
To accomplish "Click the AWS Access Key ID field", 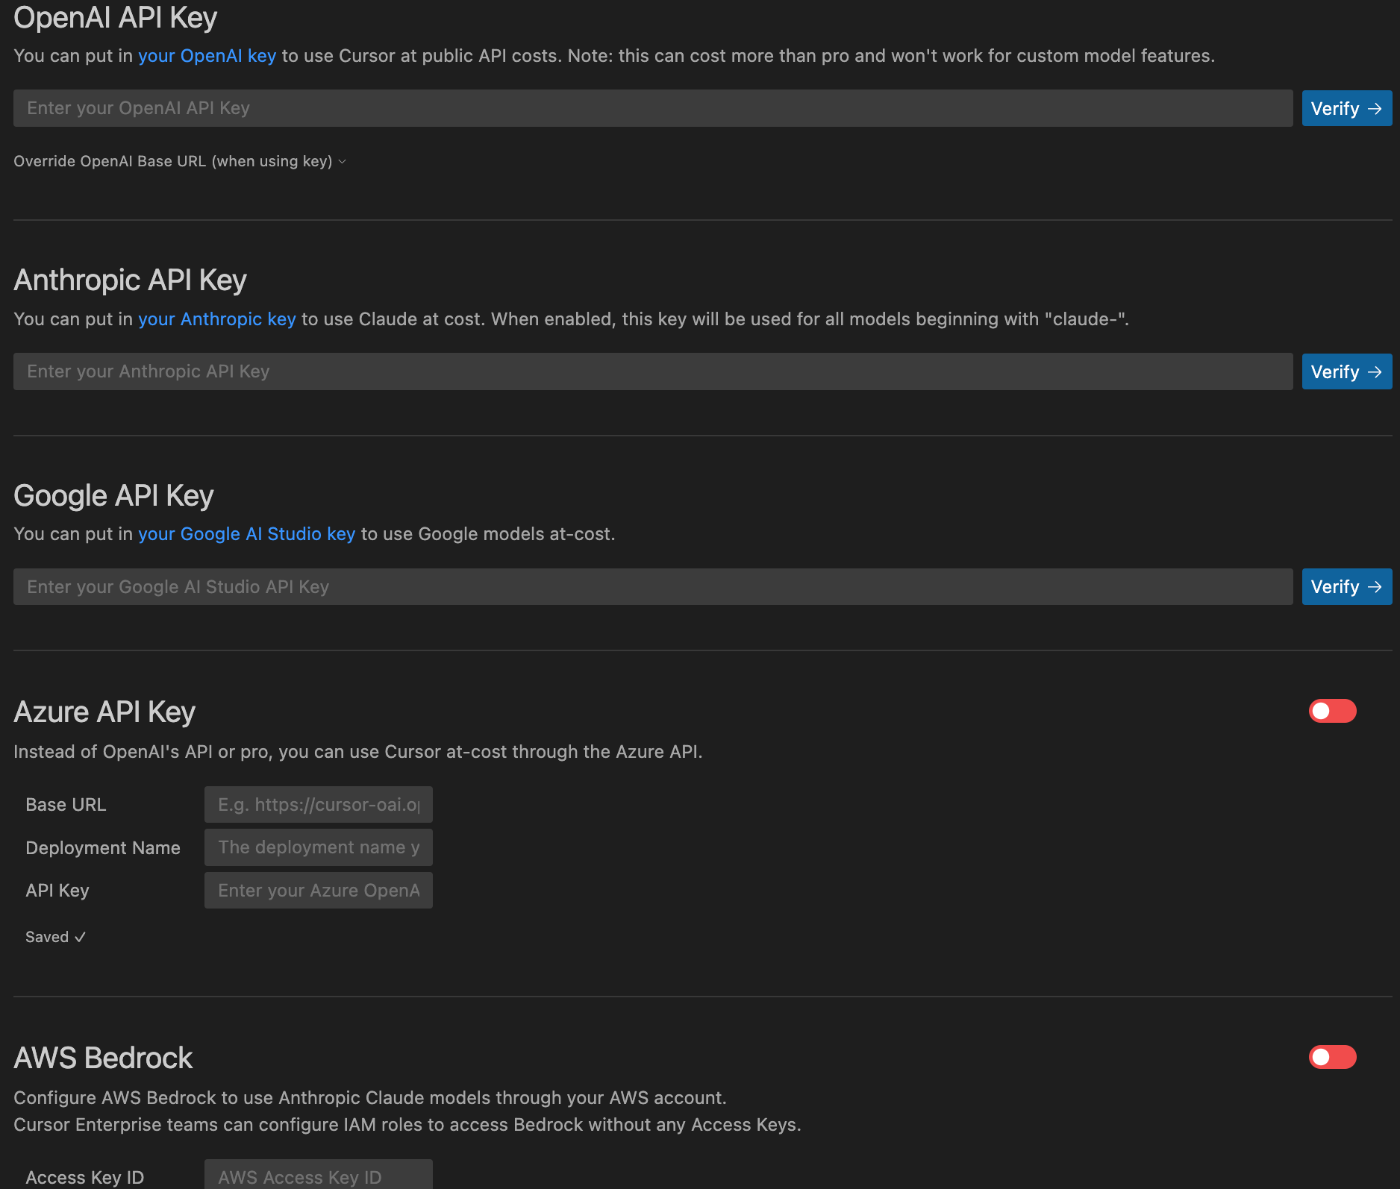I will pos(318,1176).
